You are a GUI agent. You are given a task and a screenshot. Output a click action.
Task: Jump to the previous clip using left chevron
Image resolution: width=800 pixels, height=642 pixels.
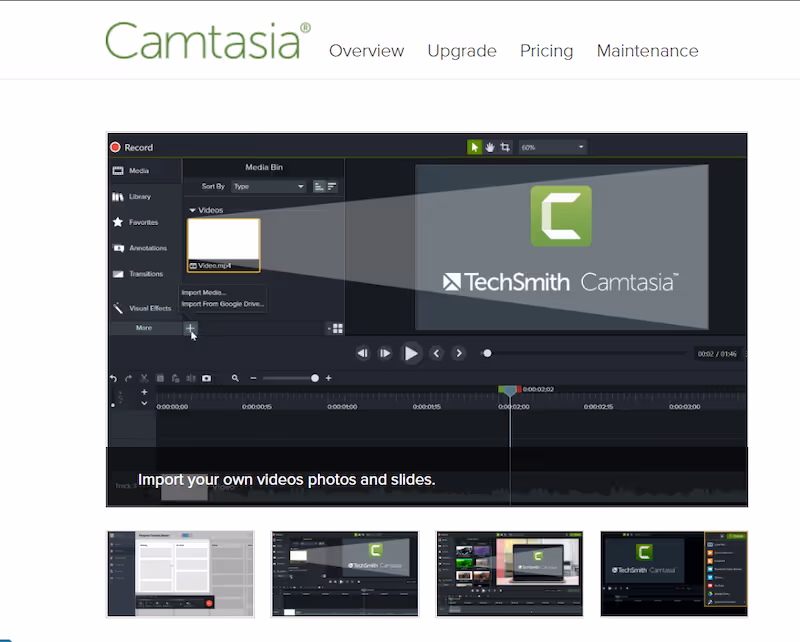(436, 353)
